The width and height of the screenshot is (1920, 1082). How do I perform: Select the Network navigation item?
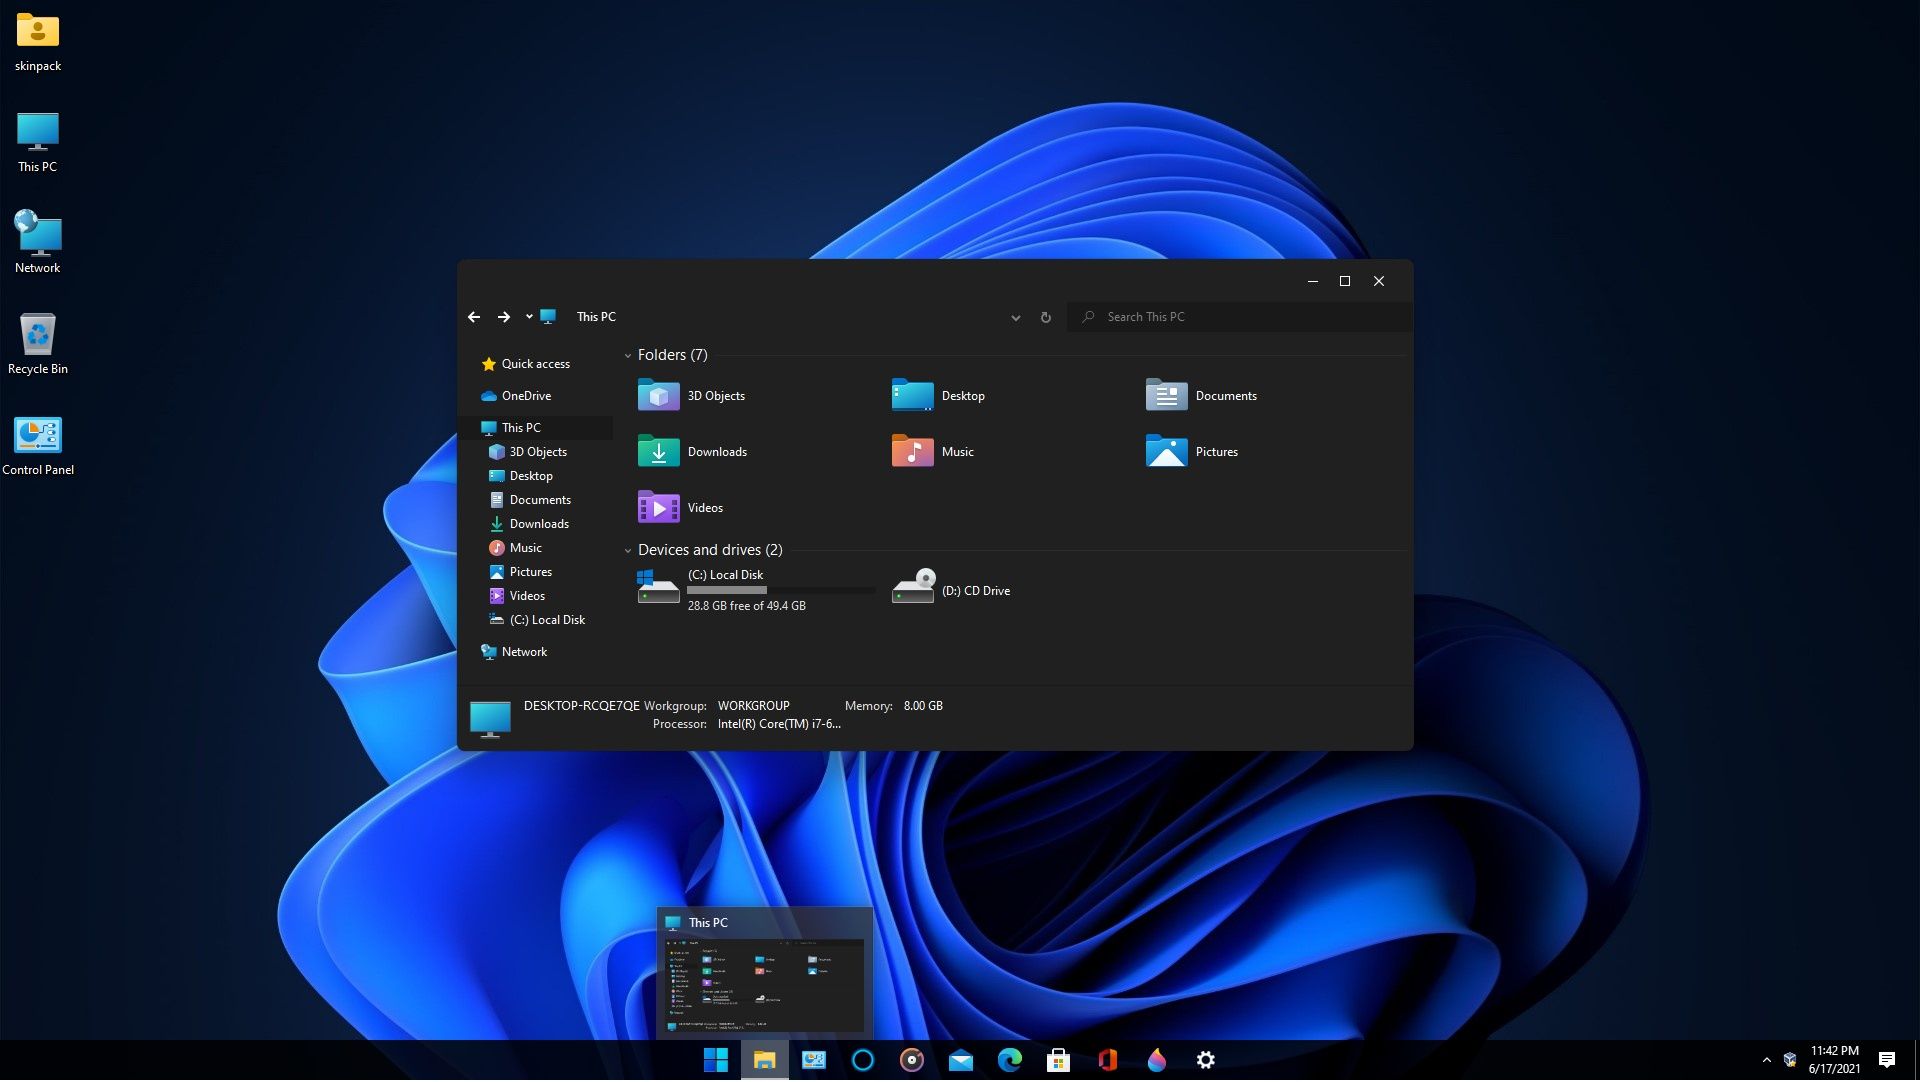[x=525, y=651]
